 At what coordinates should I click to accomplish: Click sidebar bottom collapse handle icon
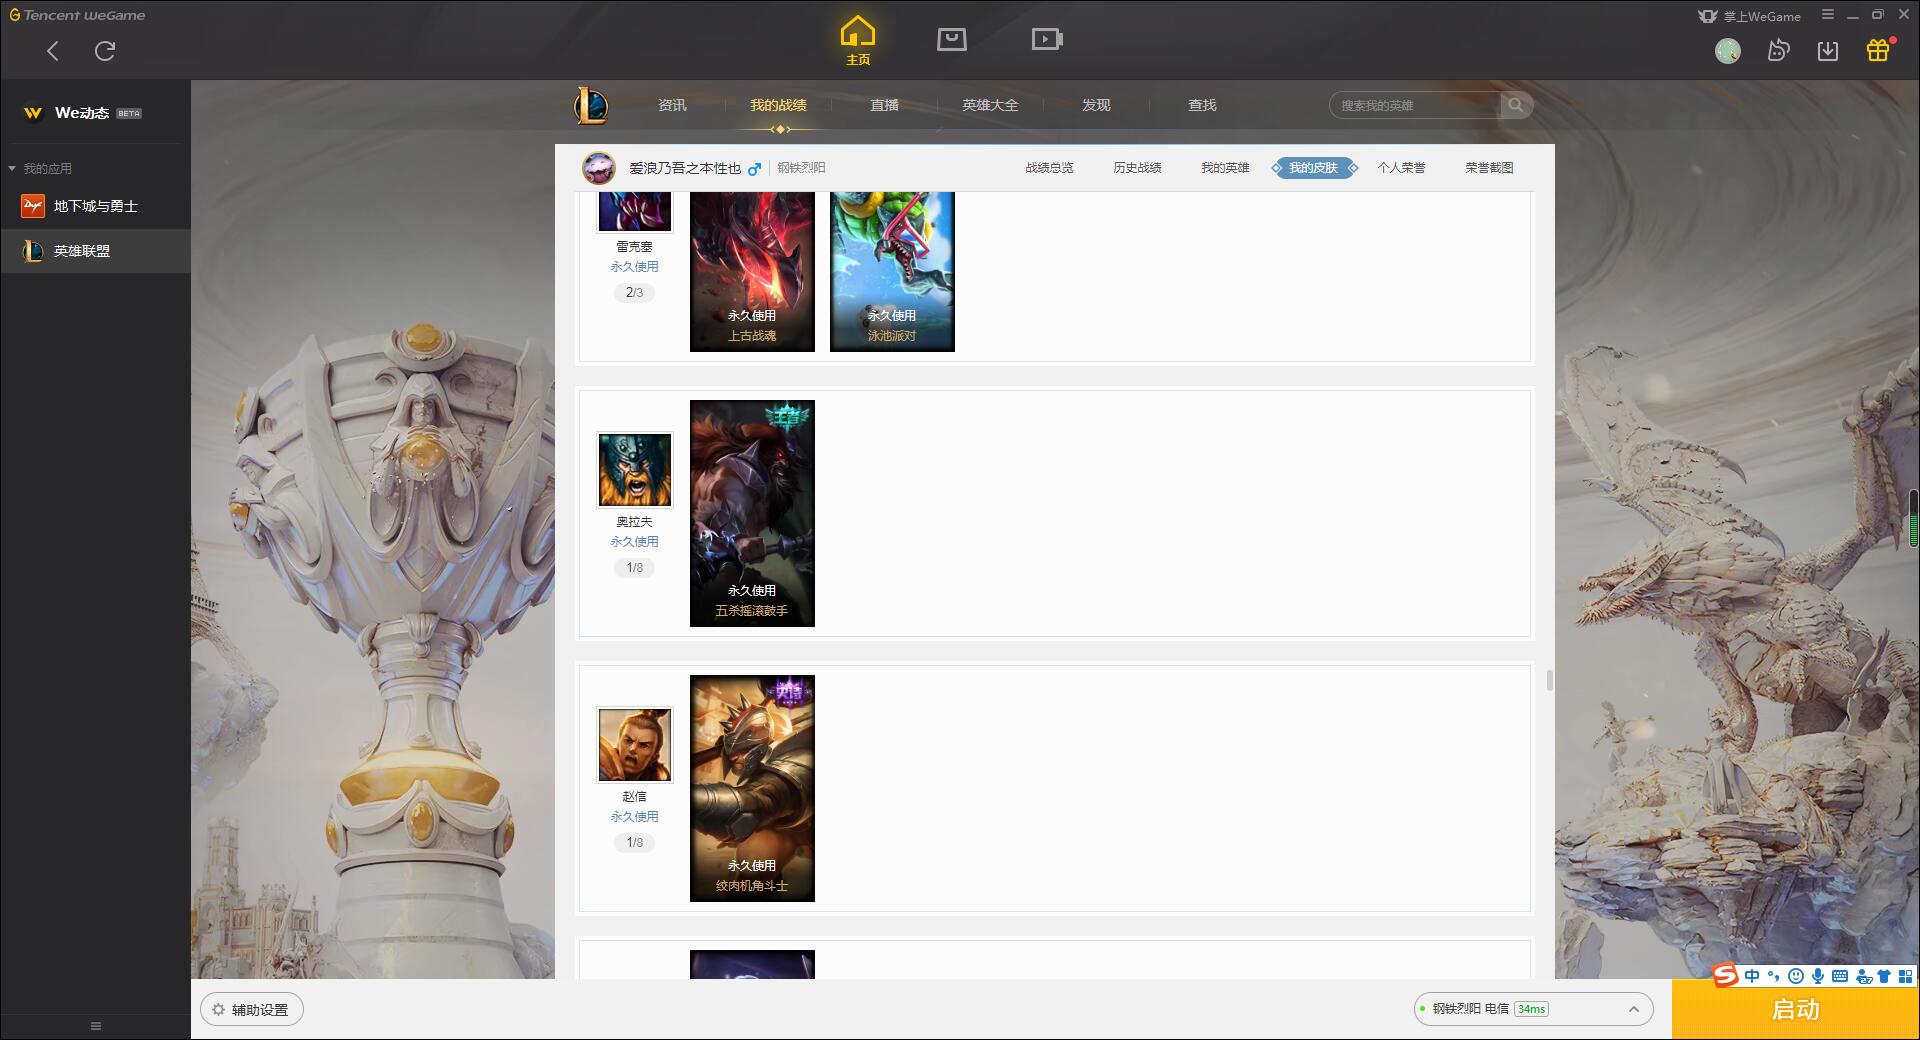96,1026
